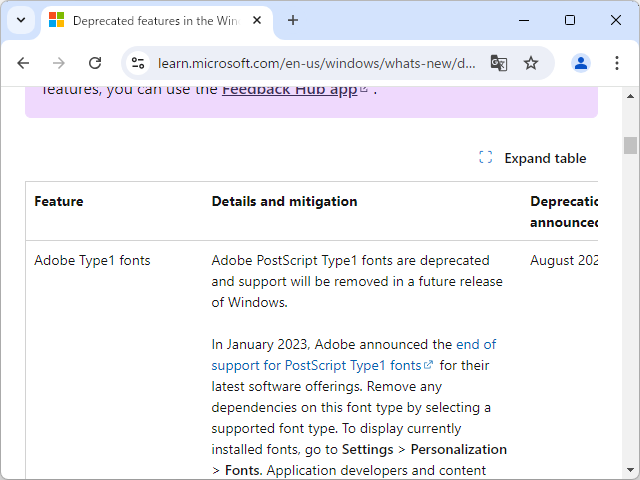Click the vertical scrollbar thumb

pyautogui.click(x=630, y=145)
